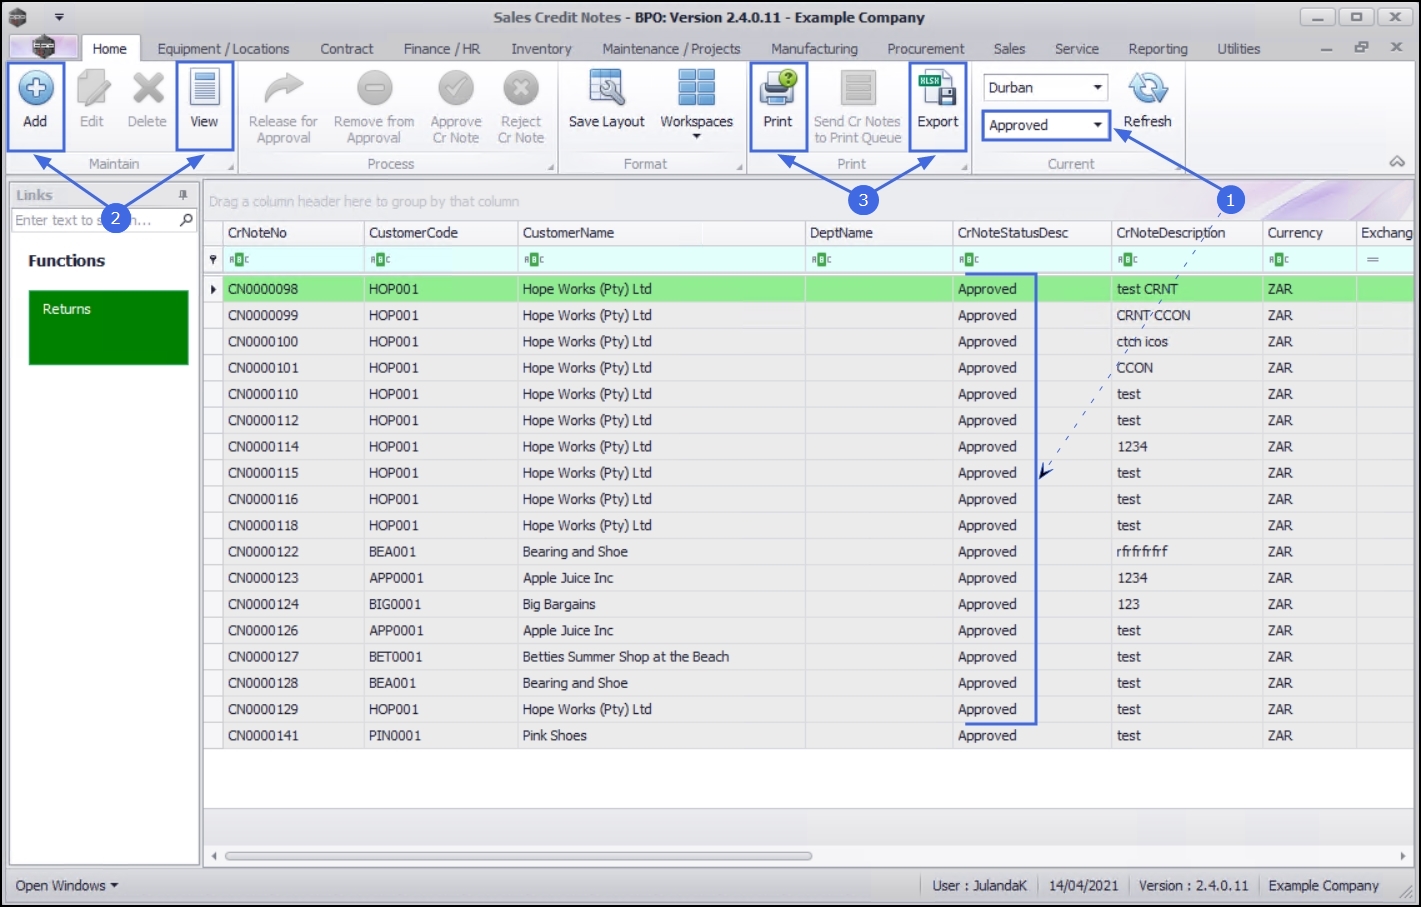The height and width of the screenshot is (907, 1421).
Task: Click the application logo button
Action: pyautogui.click(x=43, y=47)
